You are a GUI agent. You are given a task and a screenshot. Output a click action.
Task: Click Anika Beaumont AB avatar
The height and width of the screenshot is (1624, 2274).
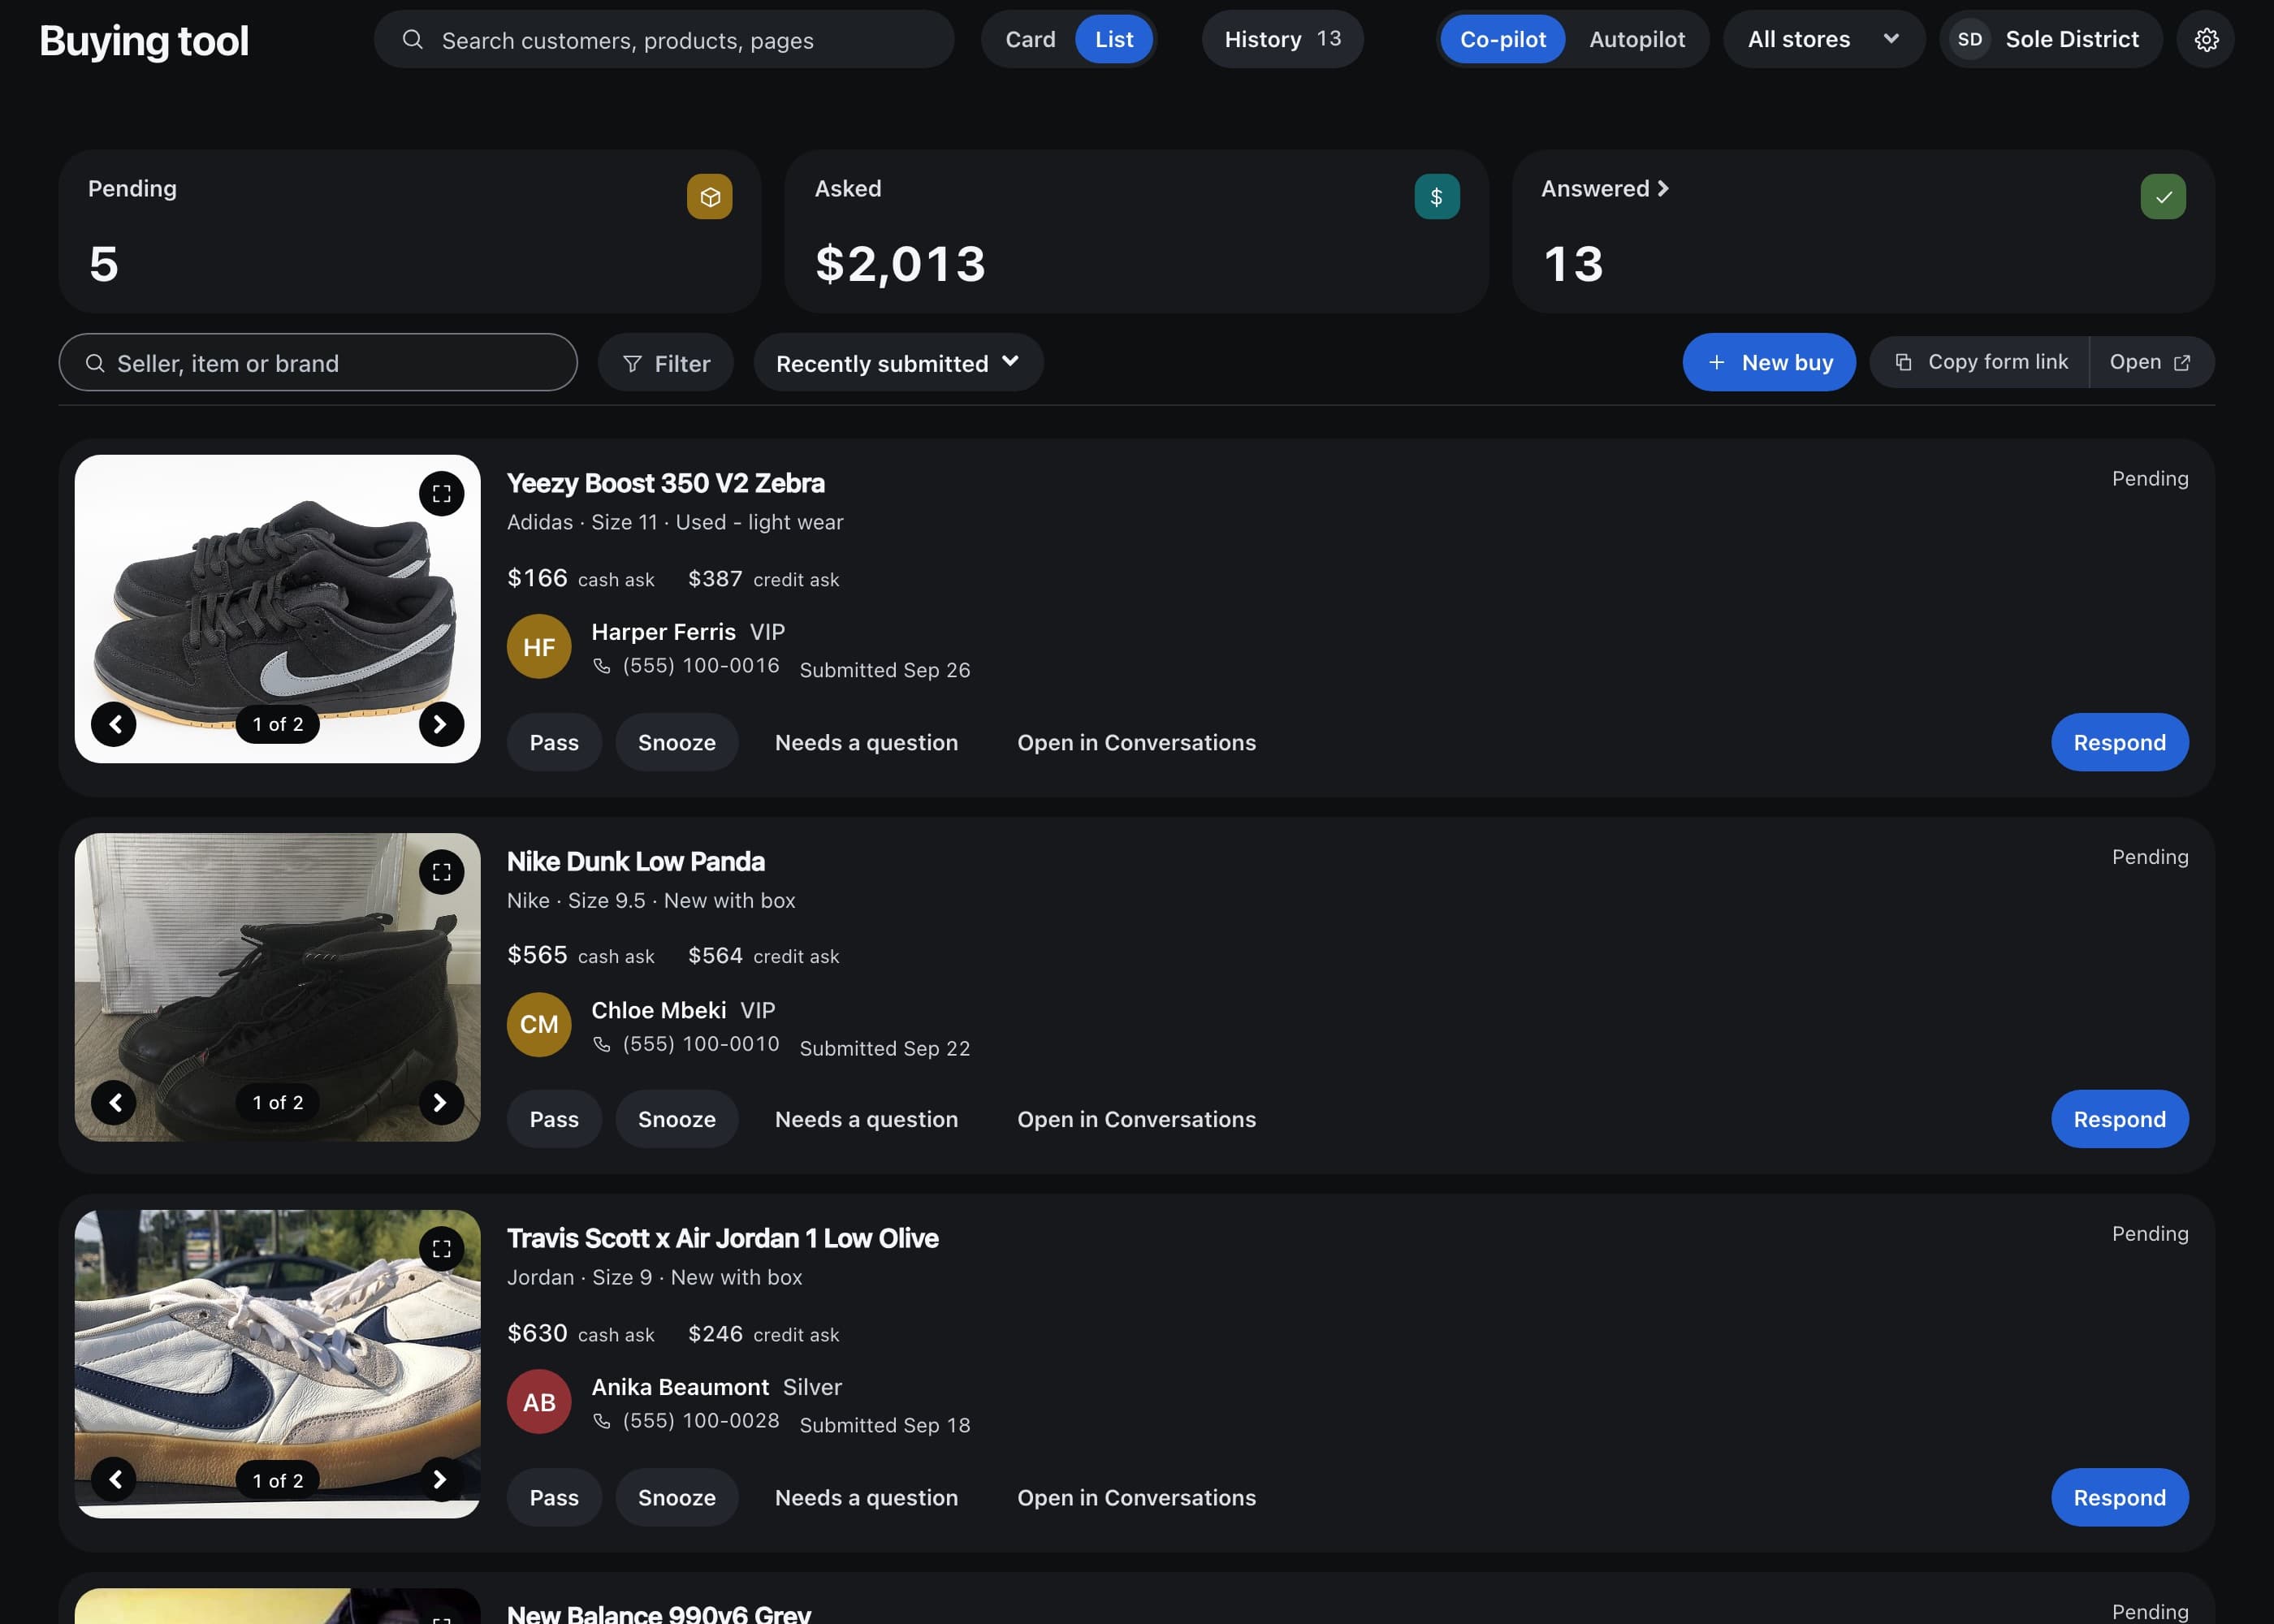(x=539, y=1401)
